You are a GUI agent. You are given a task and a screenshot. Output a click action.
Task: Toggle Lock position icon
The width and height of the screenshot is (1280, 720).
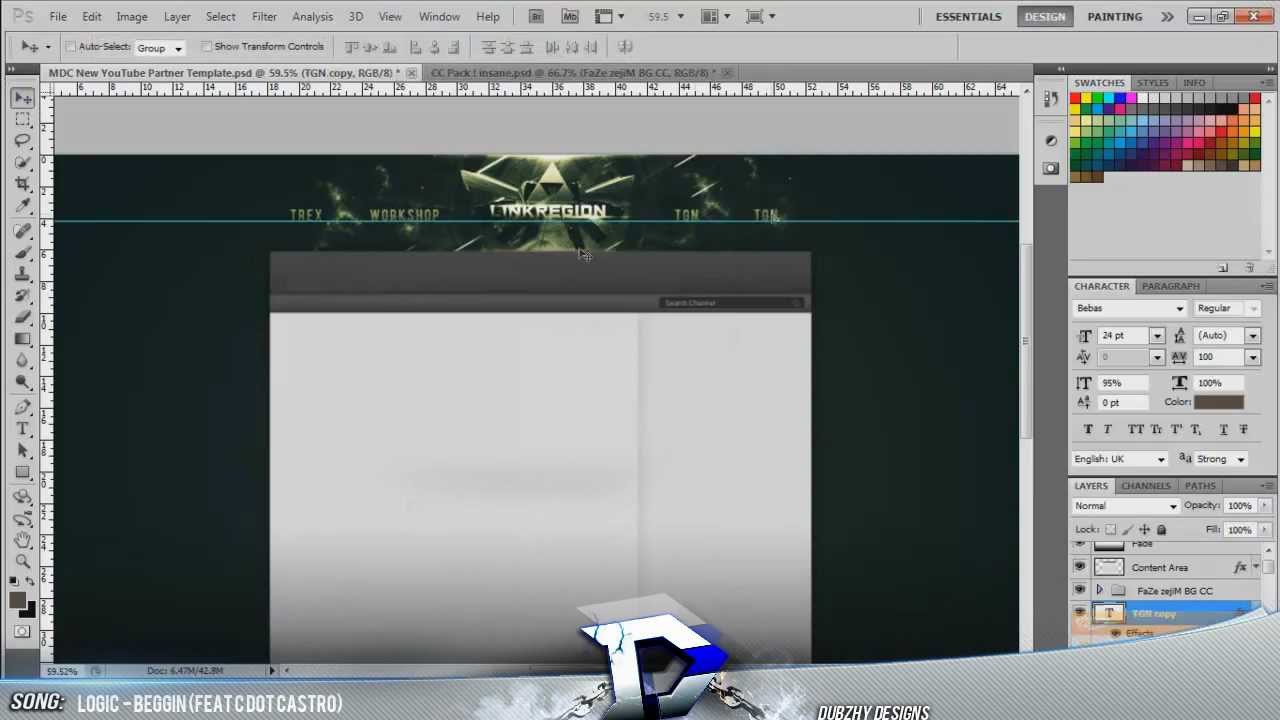pyautogui.click(x=1144, y=530)
